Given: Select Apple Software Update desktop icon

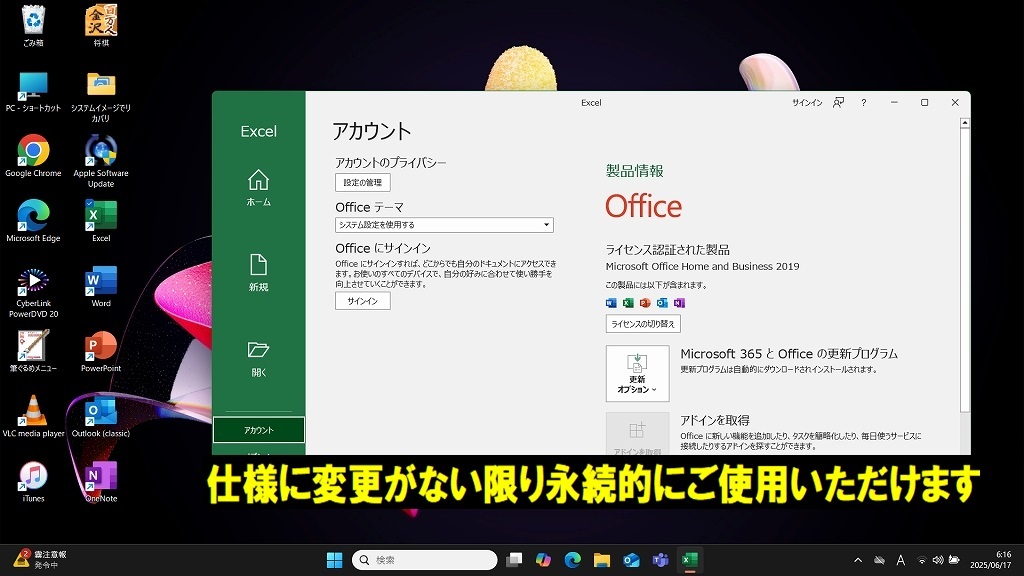Looking at the screenshot, I should click(x=101, y=161).
